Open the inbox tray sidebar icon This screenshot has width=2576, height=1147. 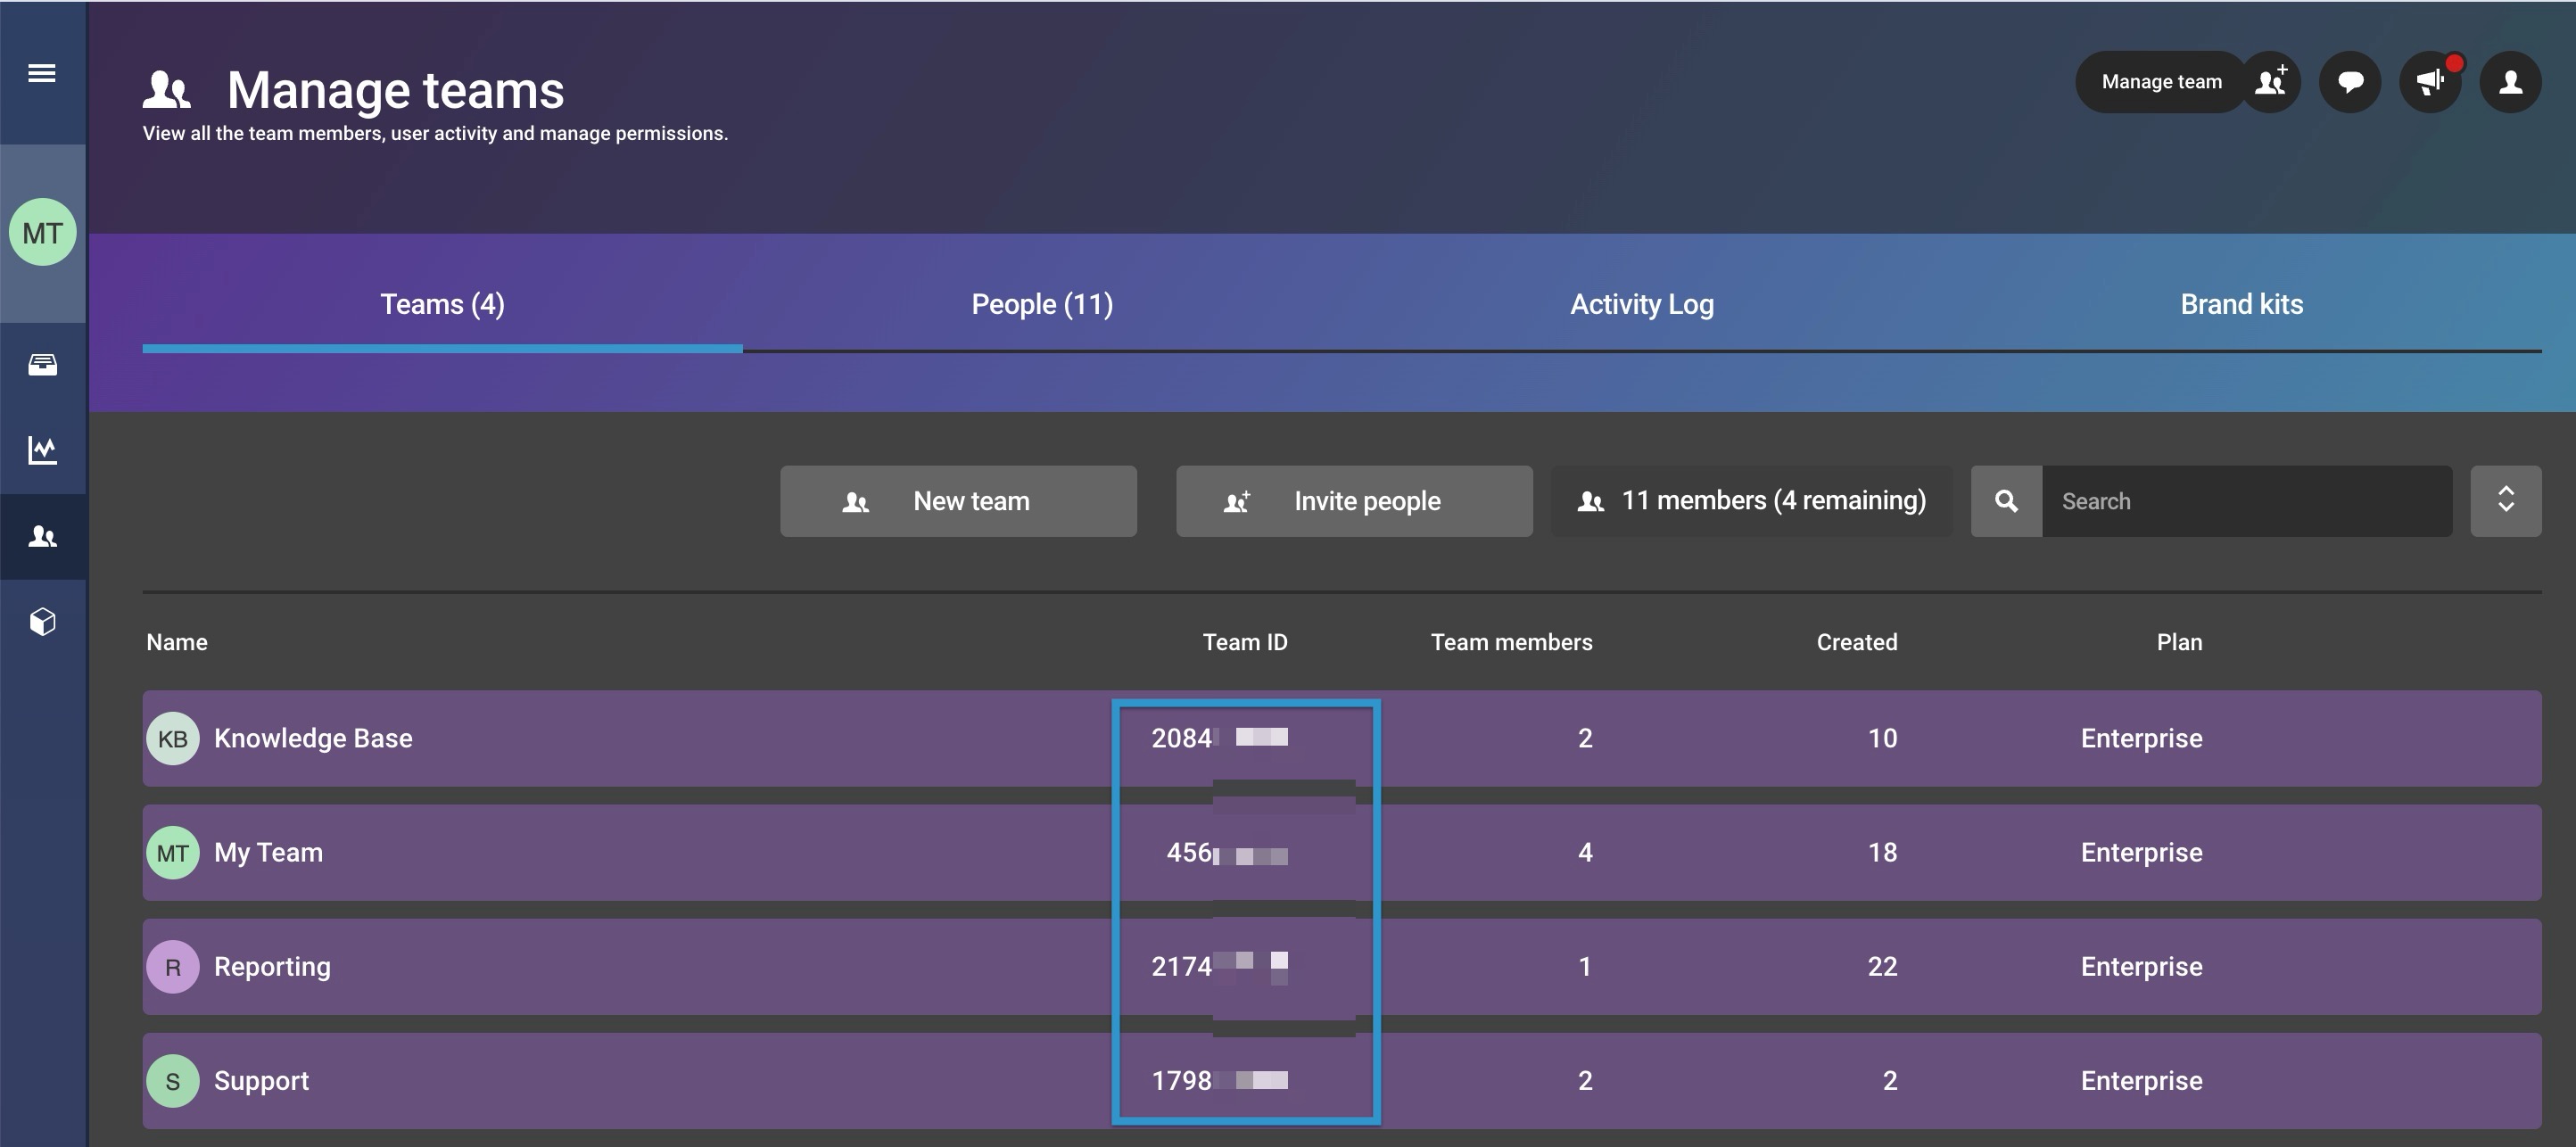[x=42, y=365]
